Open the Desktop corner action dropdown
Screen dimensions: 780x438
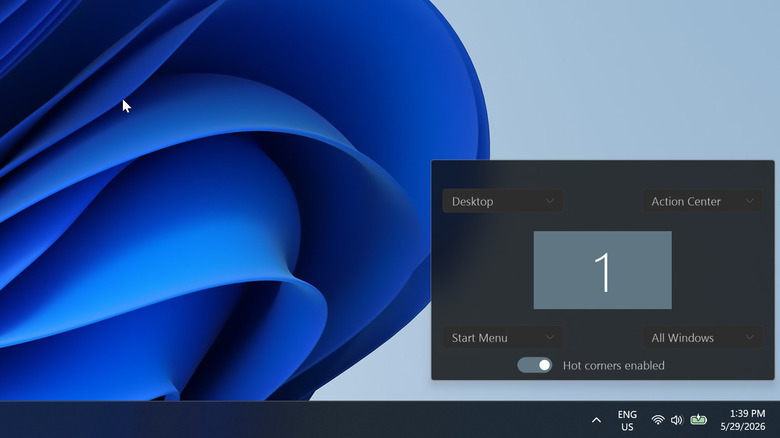pos(502,201)
